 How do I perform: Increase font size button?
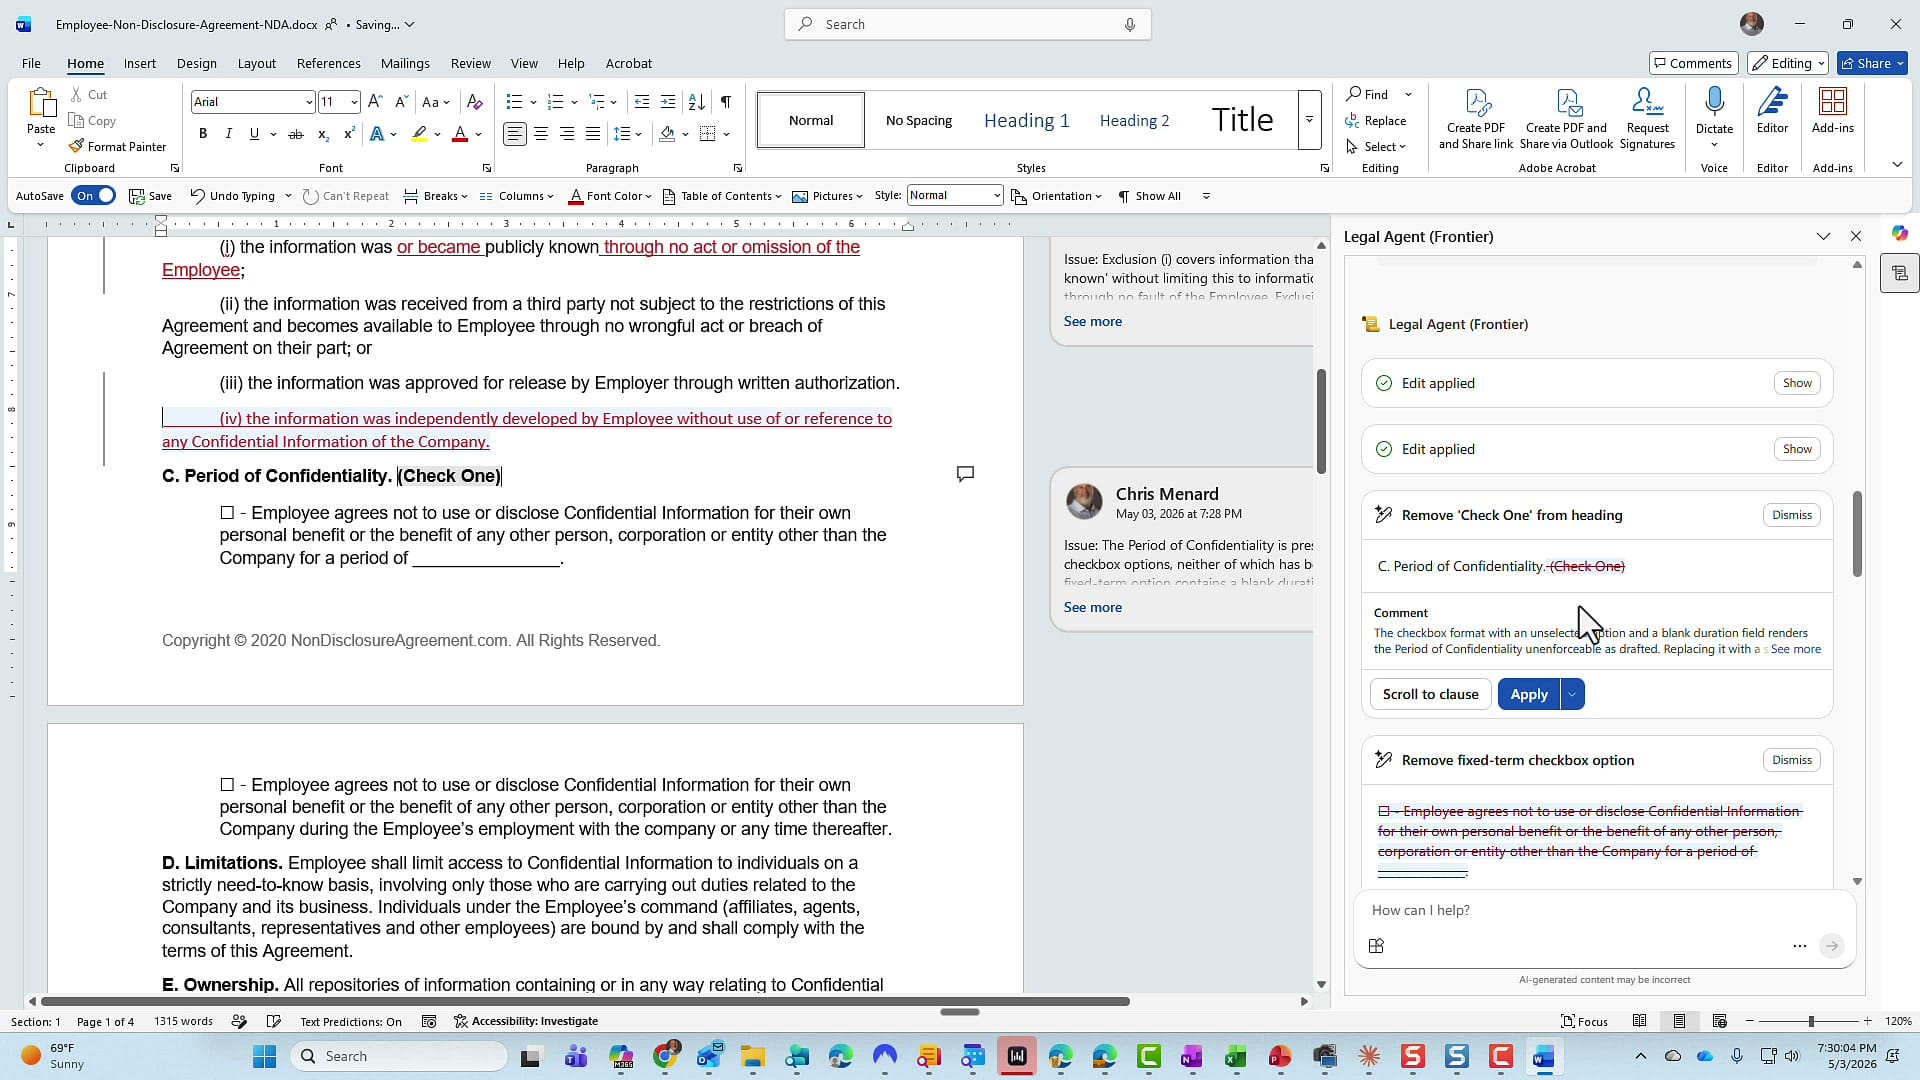[375, 102]
